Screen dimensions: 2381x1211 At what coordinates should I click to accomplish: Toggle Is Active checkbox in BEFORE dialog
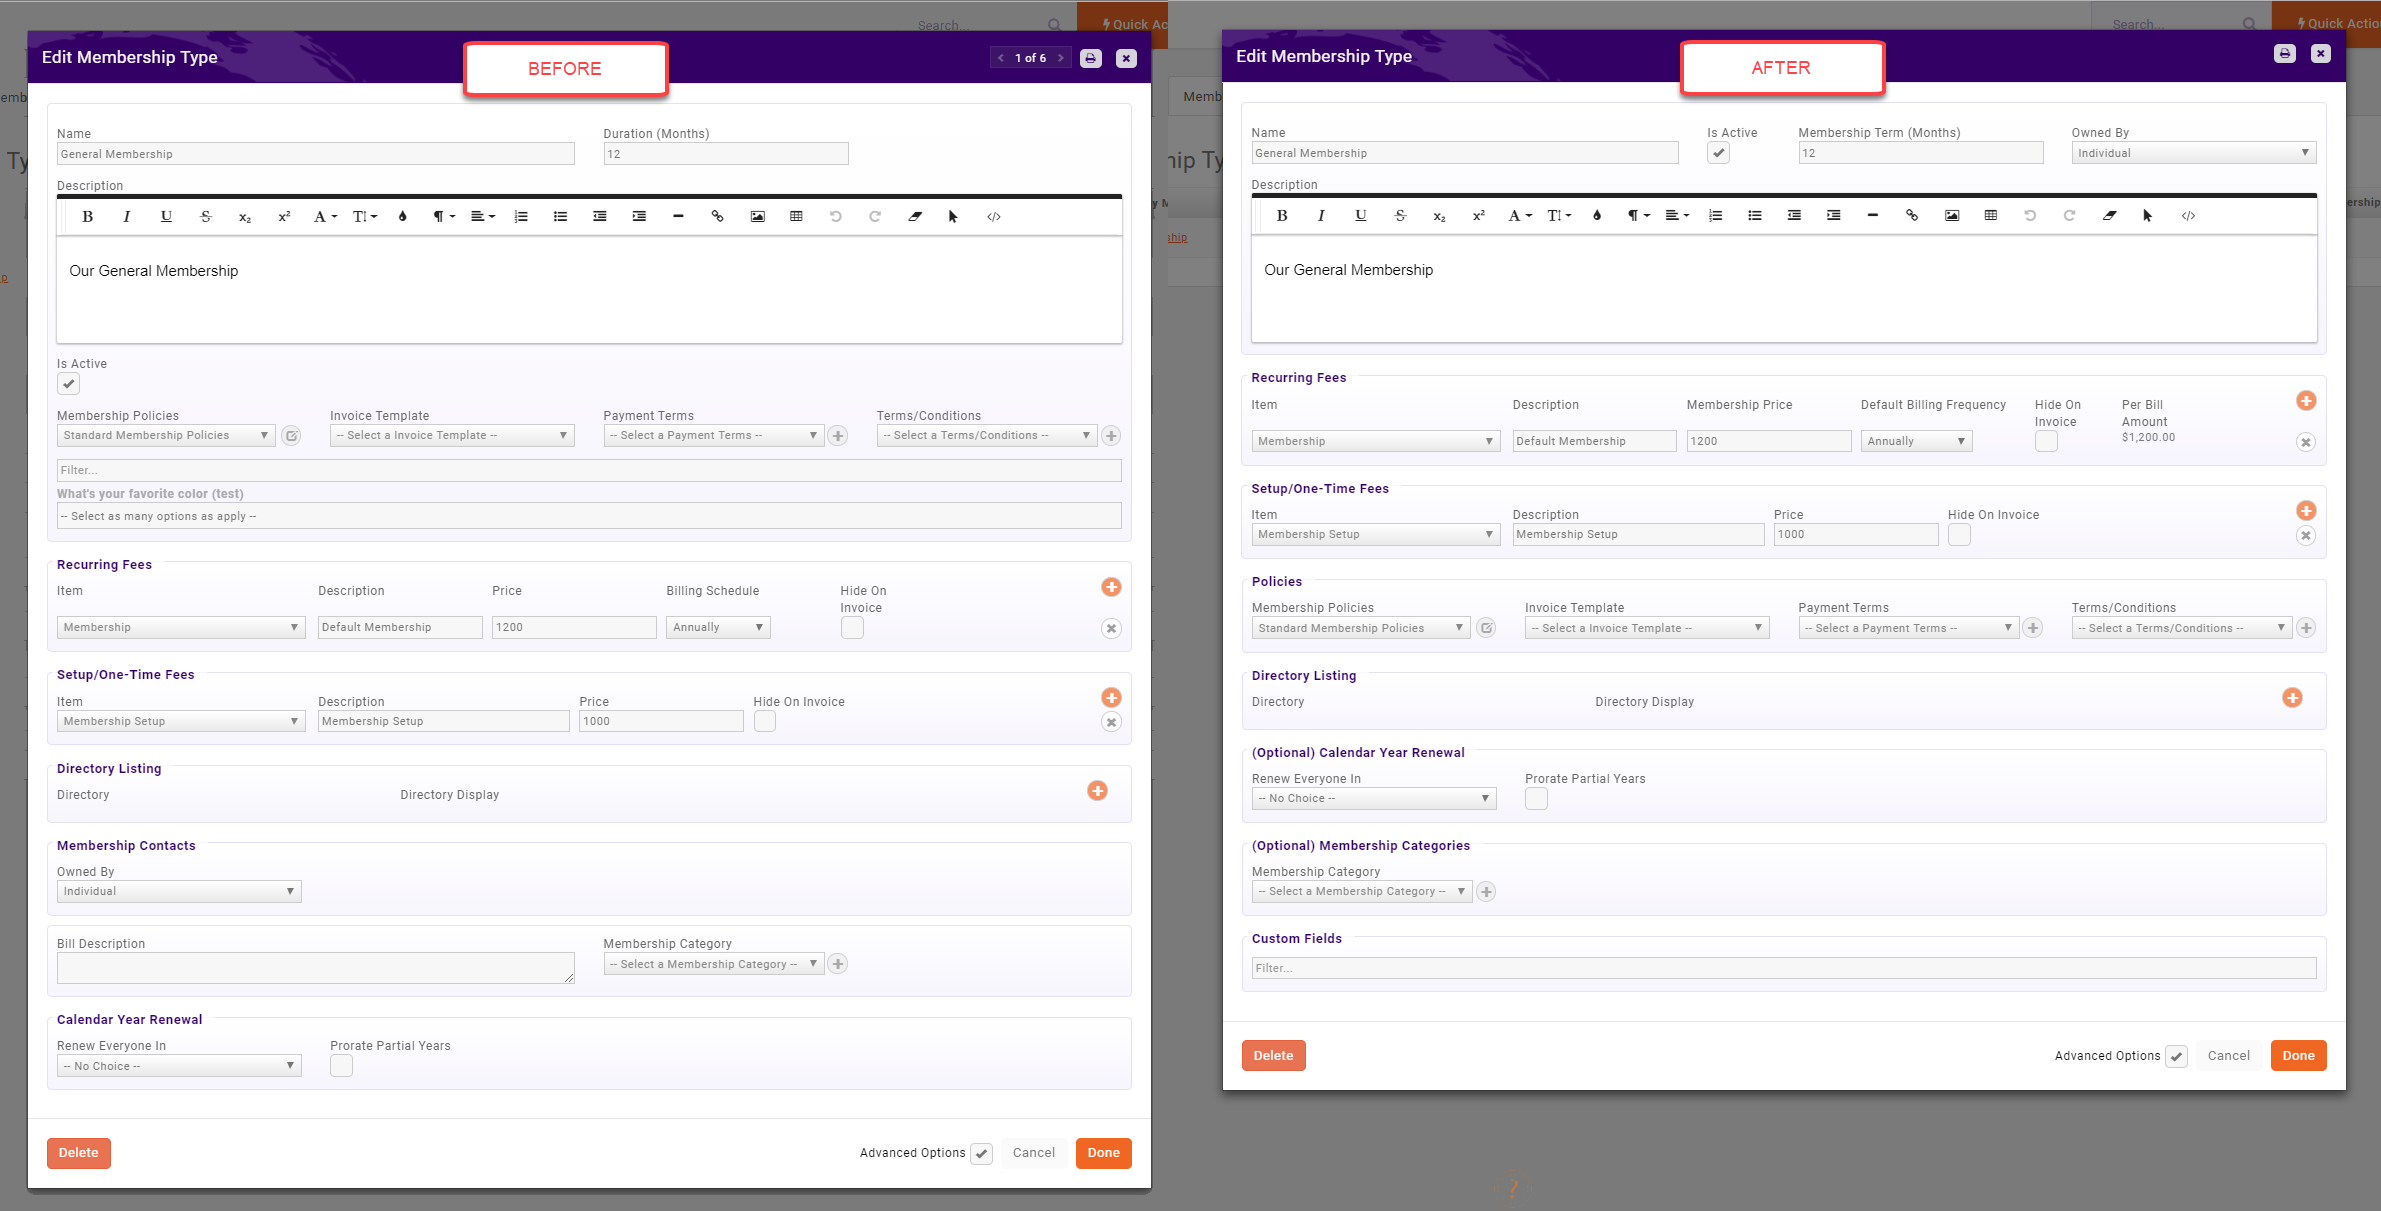click(68, 384)
